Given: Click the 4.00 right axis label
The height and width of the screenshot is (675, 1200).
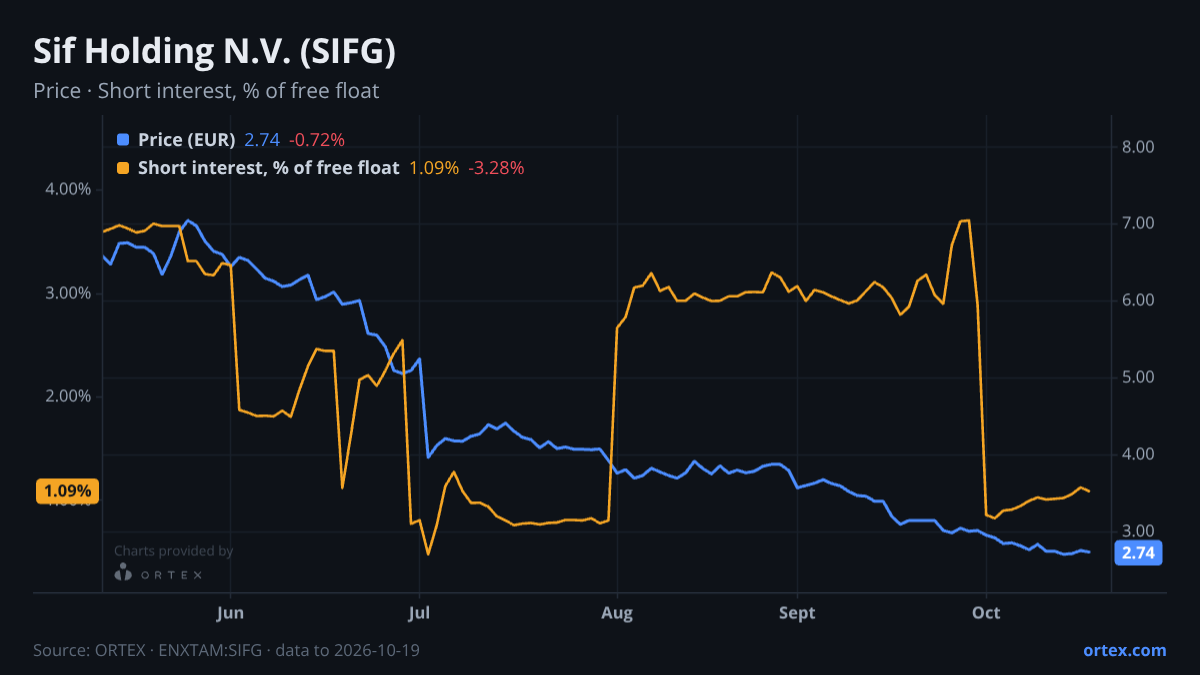Looking at the screenshot, I should (1139, 454).
